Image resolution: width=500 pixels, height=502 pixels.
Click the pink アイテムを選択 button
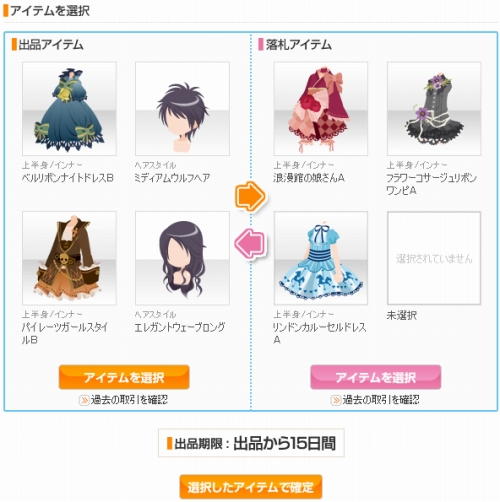coord(376,377)
